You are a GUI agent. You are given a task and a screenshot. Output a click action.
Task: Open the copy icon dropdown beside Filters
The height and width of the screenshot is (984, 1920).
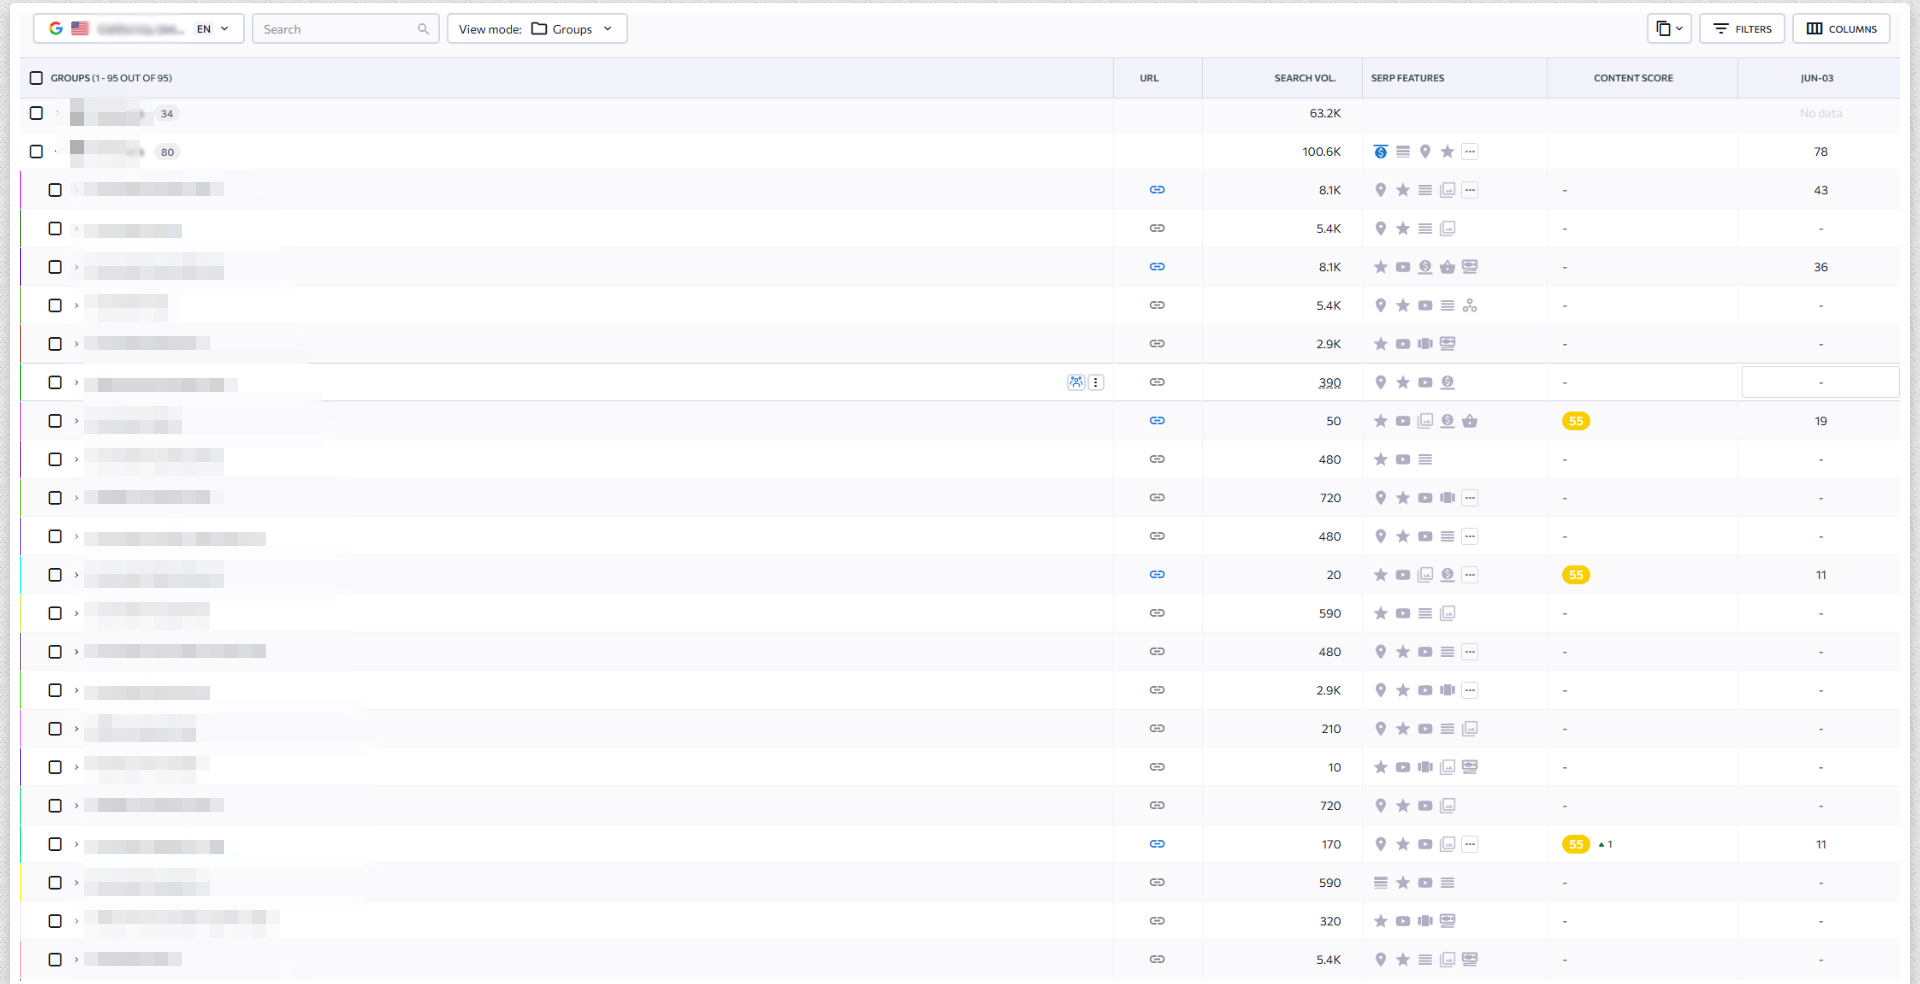[1668, 29]
